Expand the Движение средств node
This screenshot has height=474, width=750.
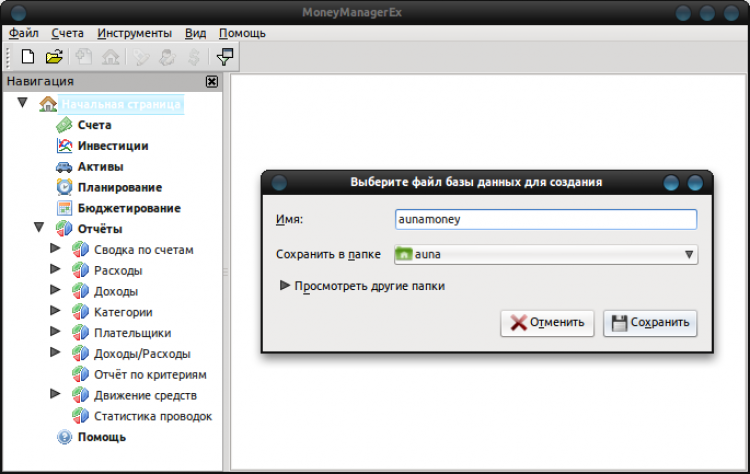coord(55,394)
